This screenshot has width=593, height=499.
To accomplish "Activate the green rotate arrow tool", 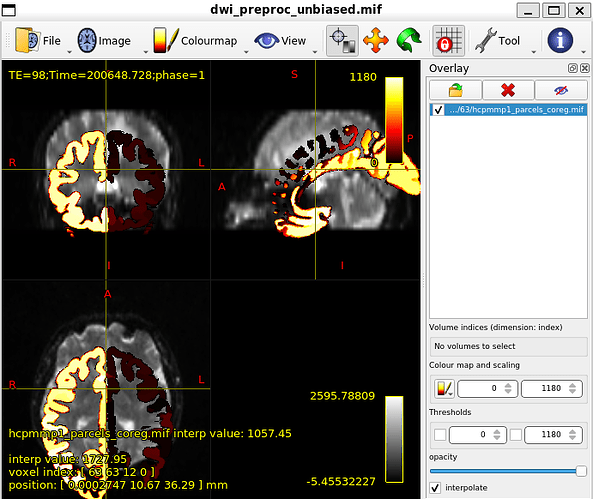I will point(409,40).
